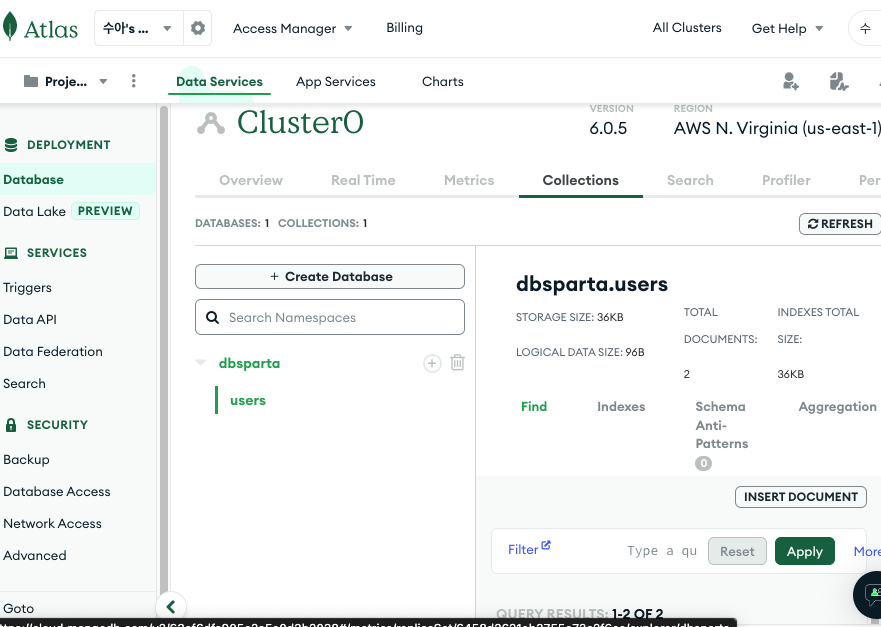Expand the Get Help menu
The height and width of the screenshot is (627, 881).
pos(787,28)
